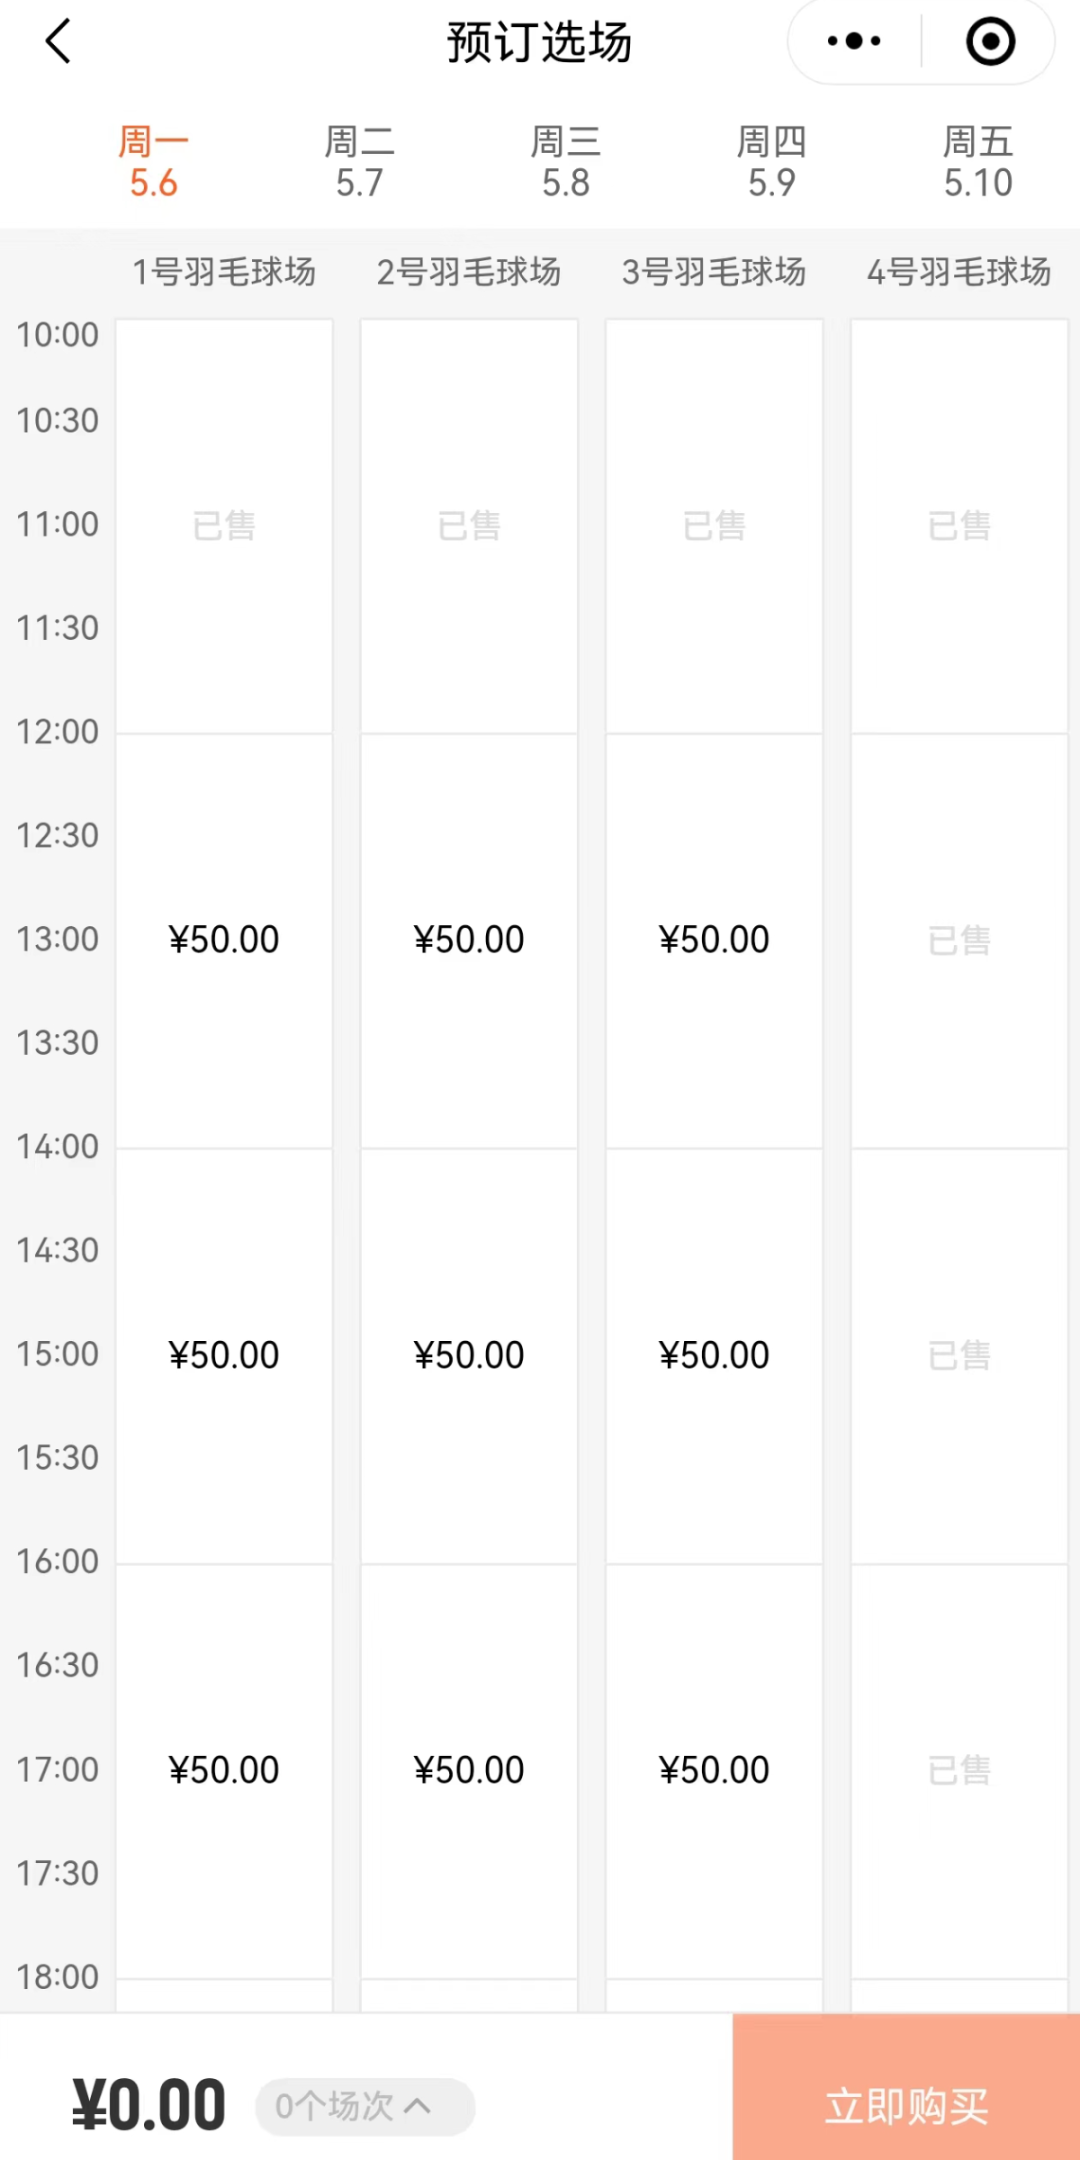Viewport: 1080px width, 2160px height.
Task: Select court 3 slot at 14:00-16:00
Action: [714, 1356]
